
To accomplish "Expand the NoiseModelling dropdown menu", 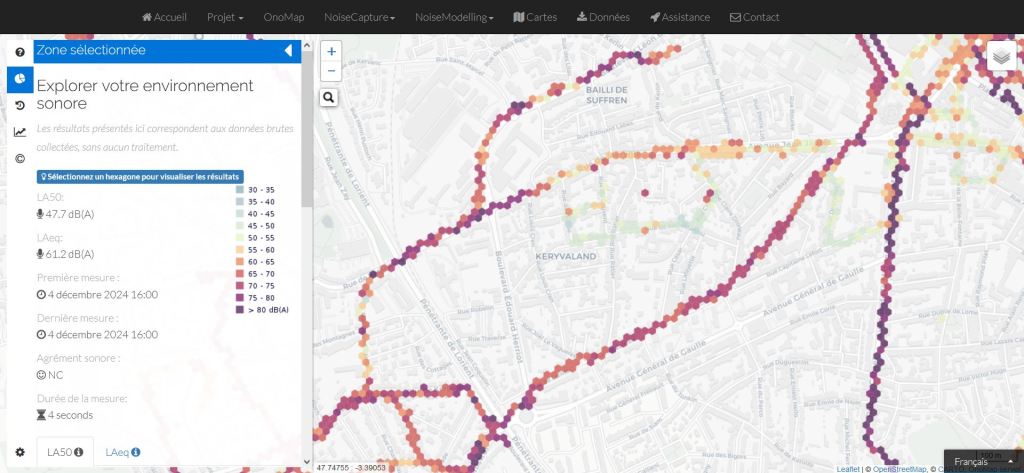I will [x=454, y=17].
